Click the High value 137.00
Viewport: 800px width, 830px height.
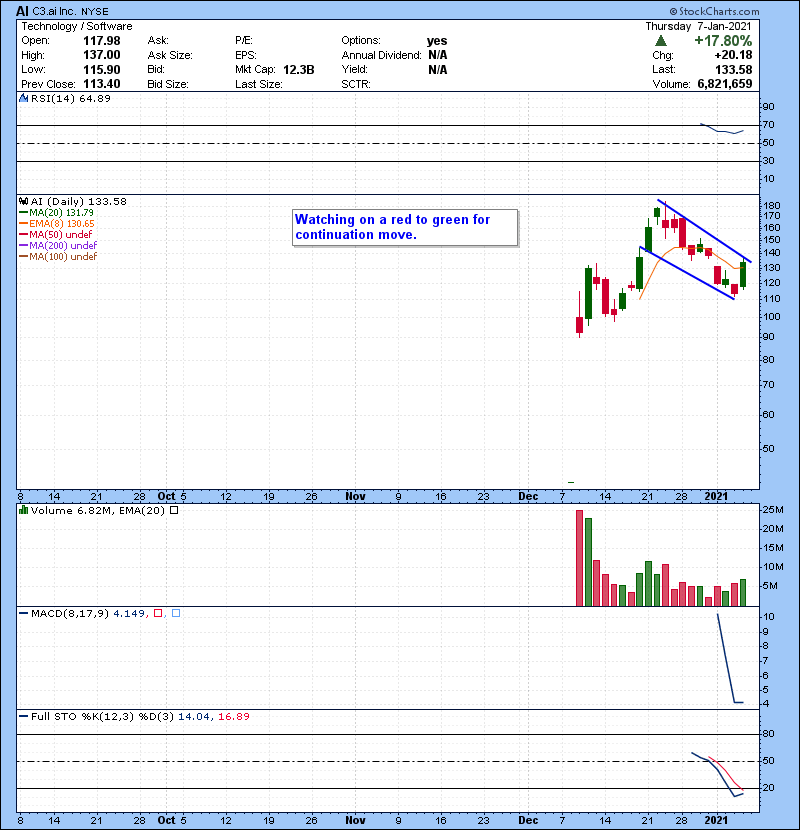102,55
